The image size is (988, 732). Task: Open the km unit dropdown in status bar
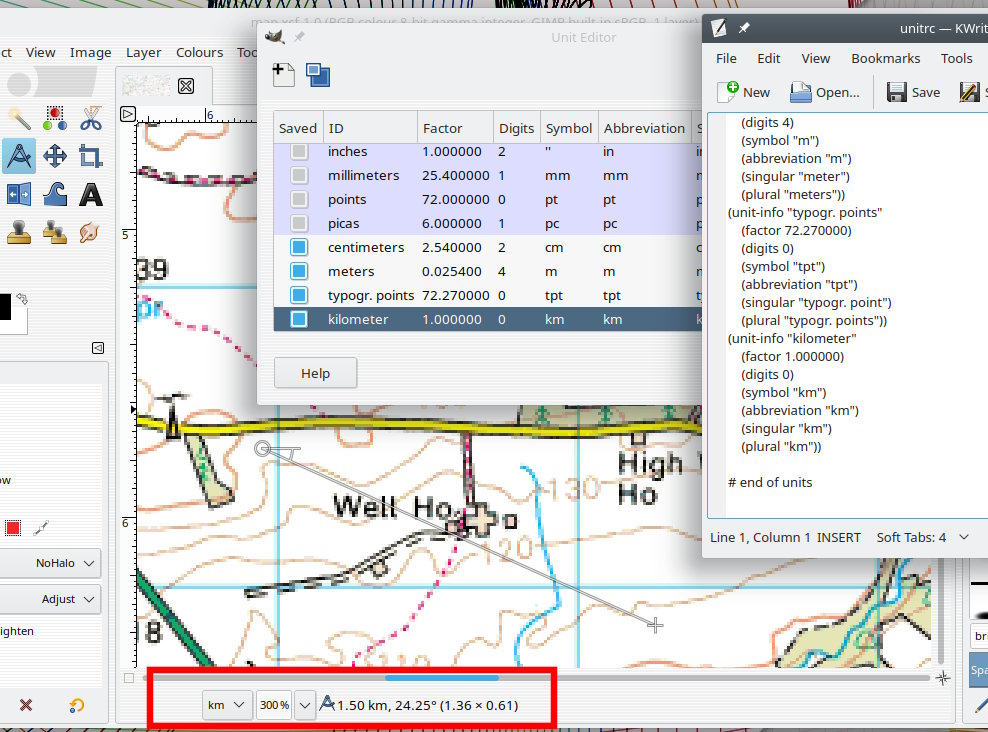227,705
